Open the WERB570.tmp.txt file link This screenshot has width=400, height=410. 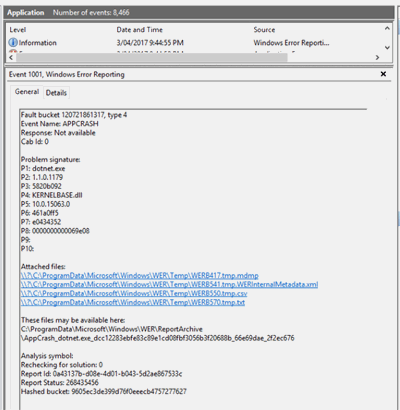tap(133, 303)
